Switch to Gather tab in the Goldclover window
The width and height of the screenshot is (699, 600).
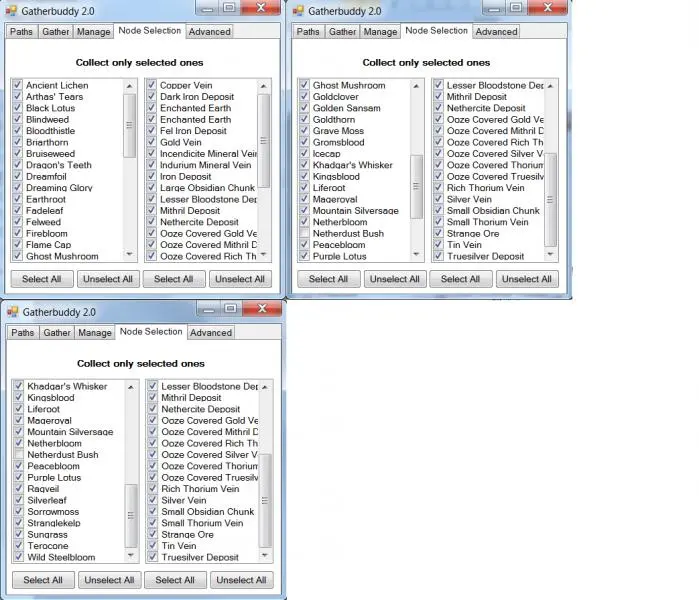[x=342, y=32]
